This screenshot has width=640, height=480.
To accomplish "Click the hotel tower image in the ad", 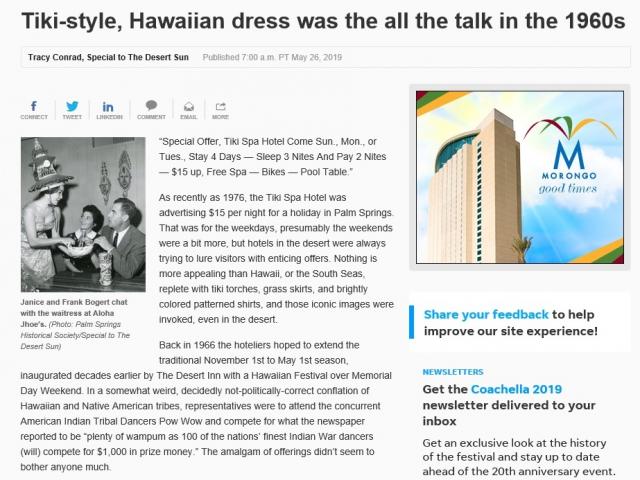I will (x=477, y=190).
